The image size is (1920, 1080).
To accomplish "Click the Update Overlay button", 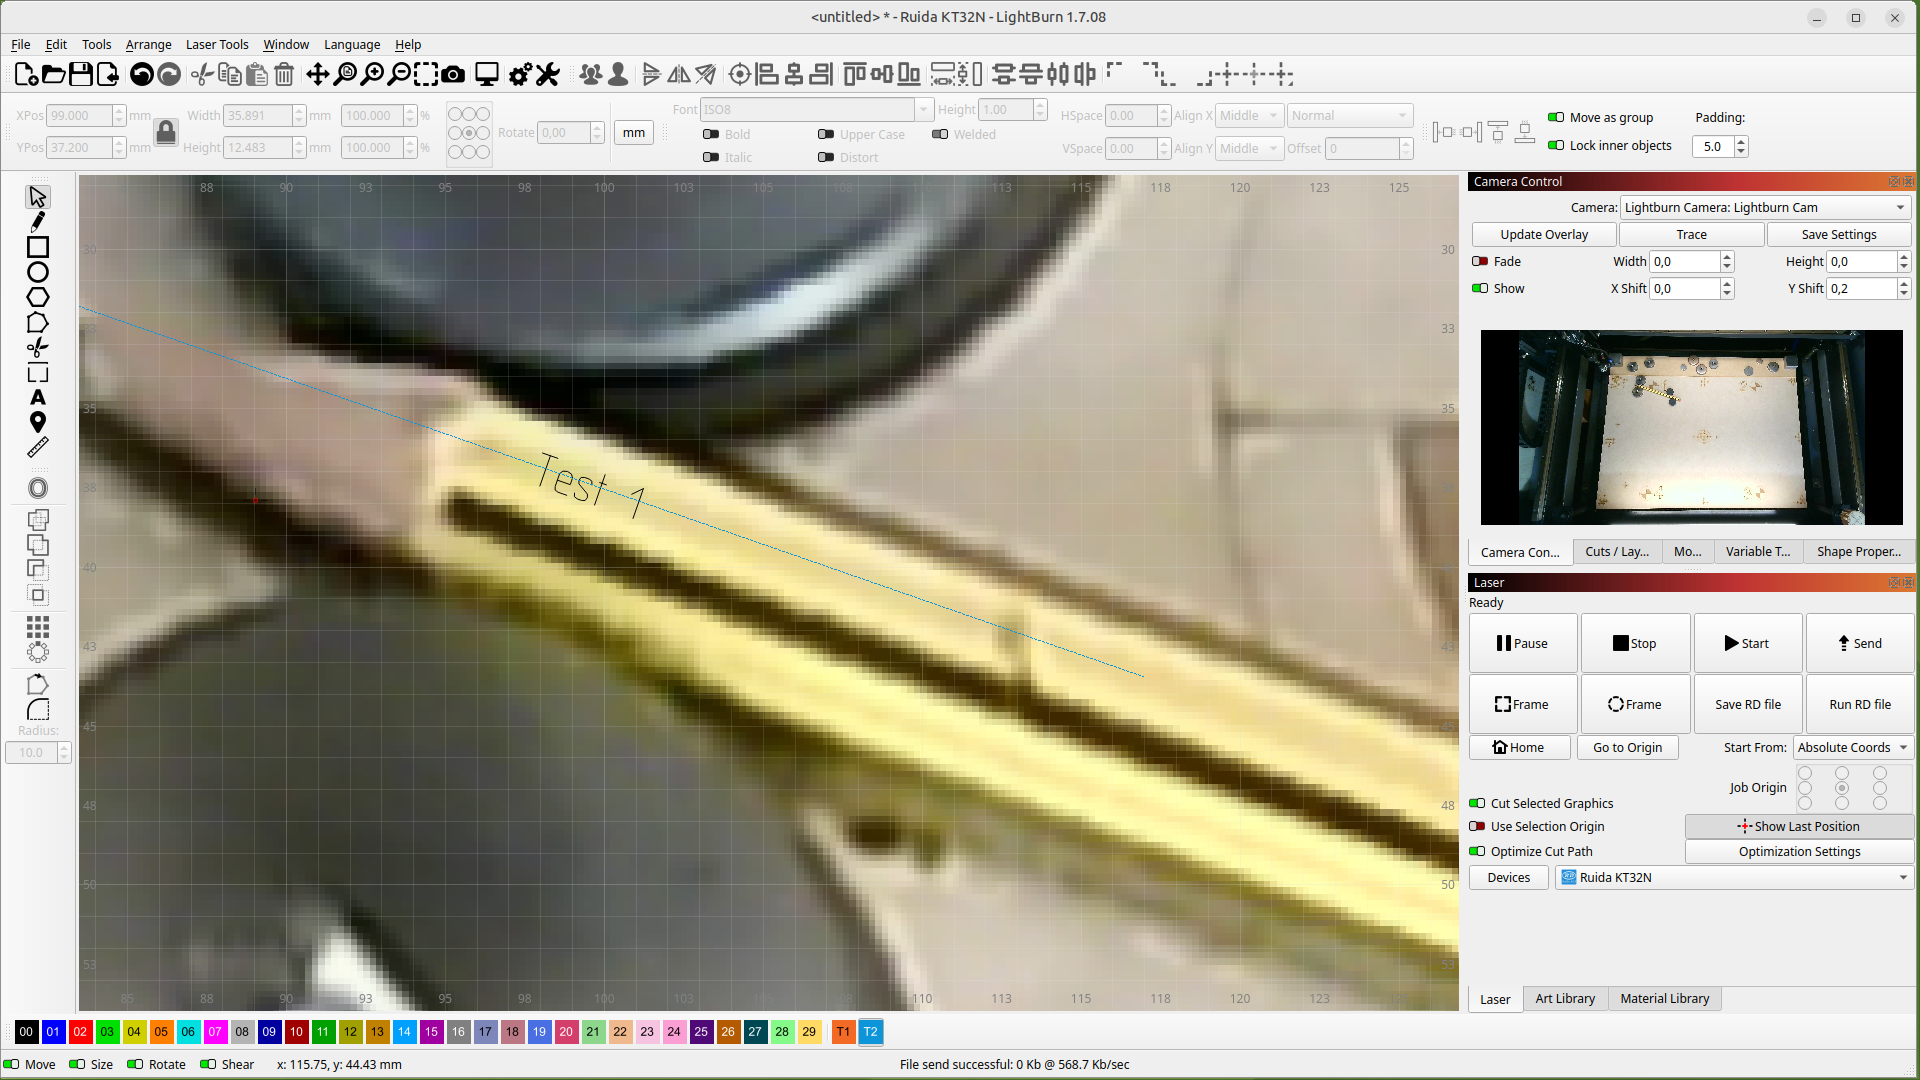I will click(1543, 234).
